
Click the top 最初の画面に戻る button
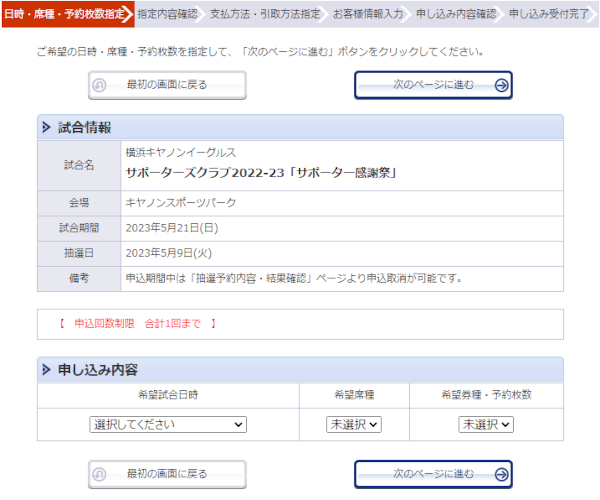167,85
